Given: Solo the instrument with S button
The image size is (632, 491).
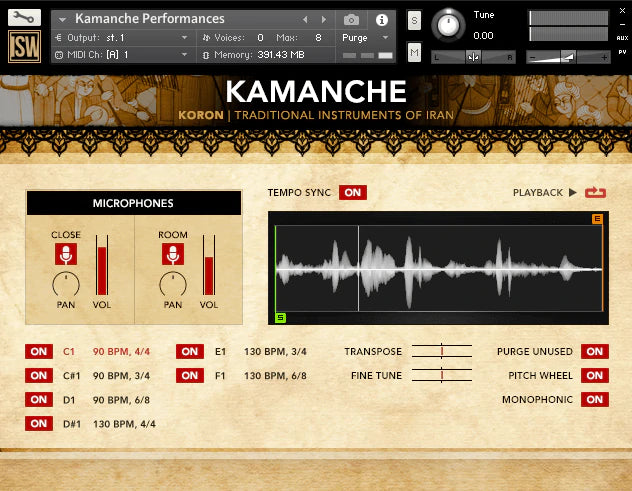Looking at the screenshot, I should point(414,21).
